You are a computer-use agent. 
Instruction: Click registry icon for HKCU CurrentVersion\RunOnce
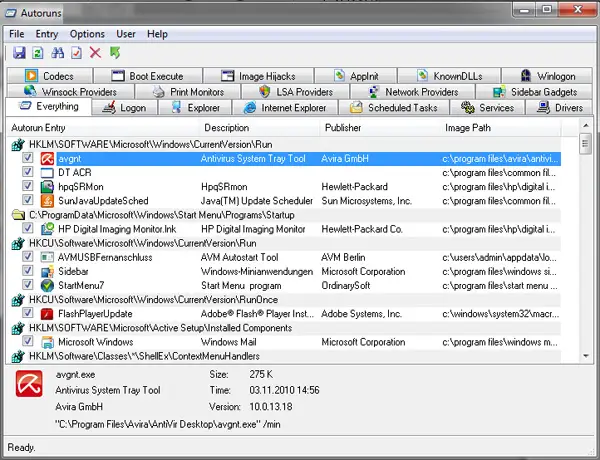(18, 300)
